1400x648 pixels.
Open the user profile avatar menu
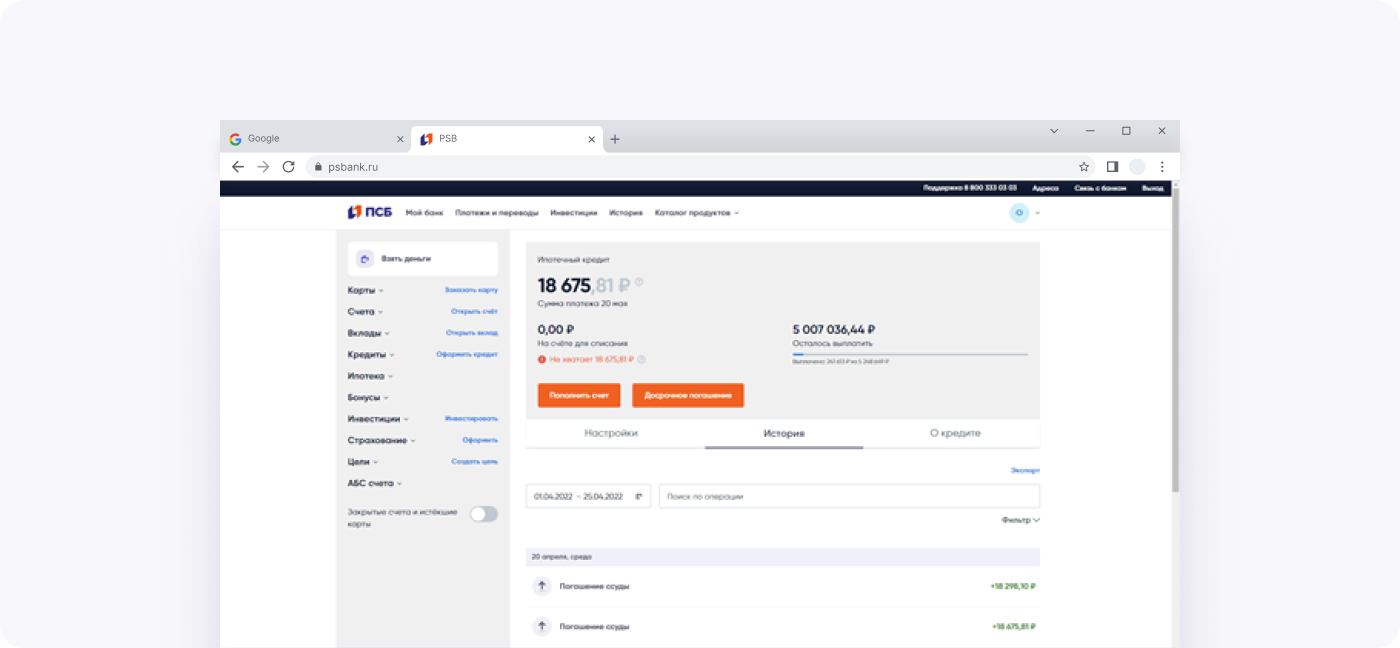[1019, 213]
